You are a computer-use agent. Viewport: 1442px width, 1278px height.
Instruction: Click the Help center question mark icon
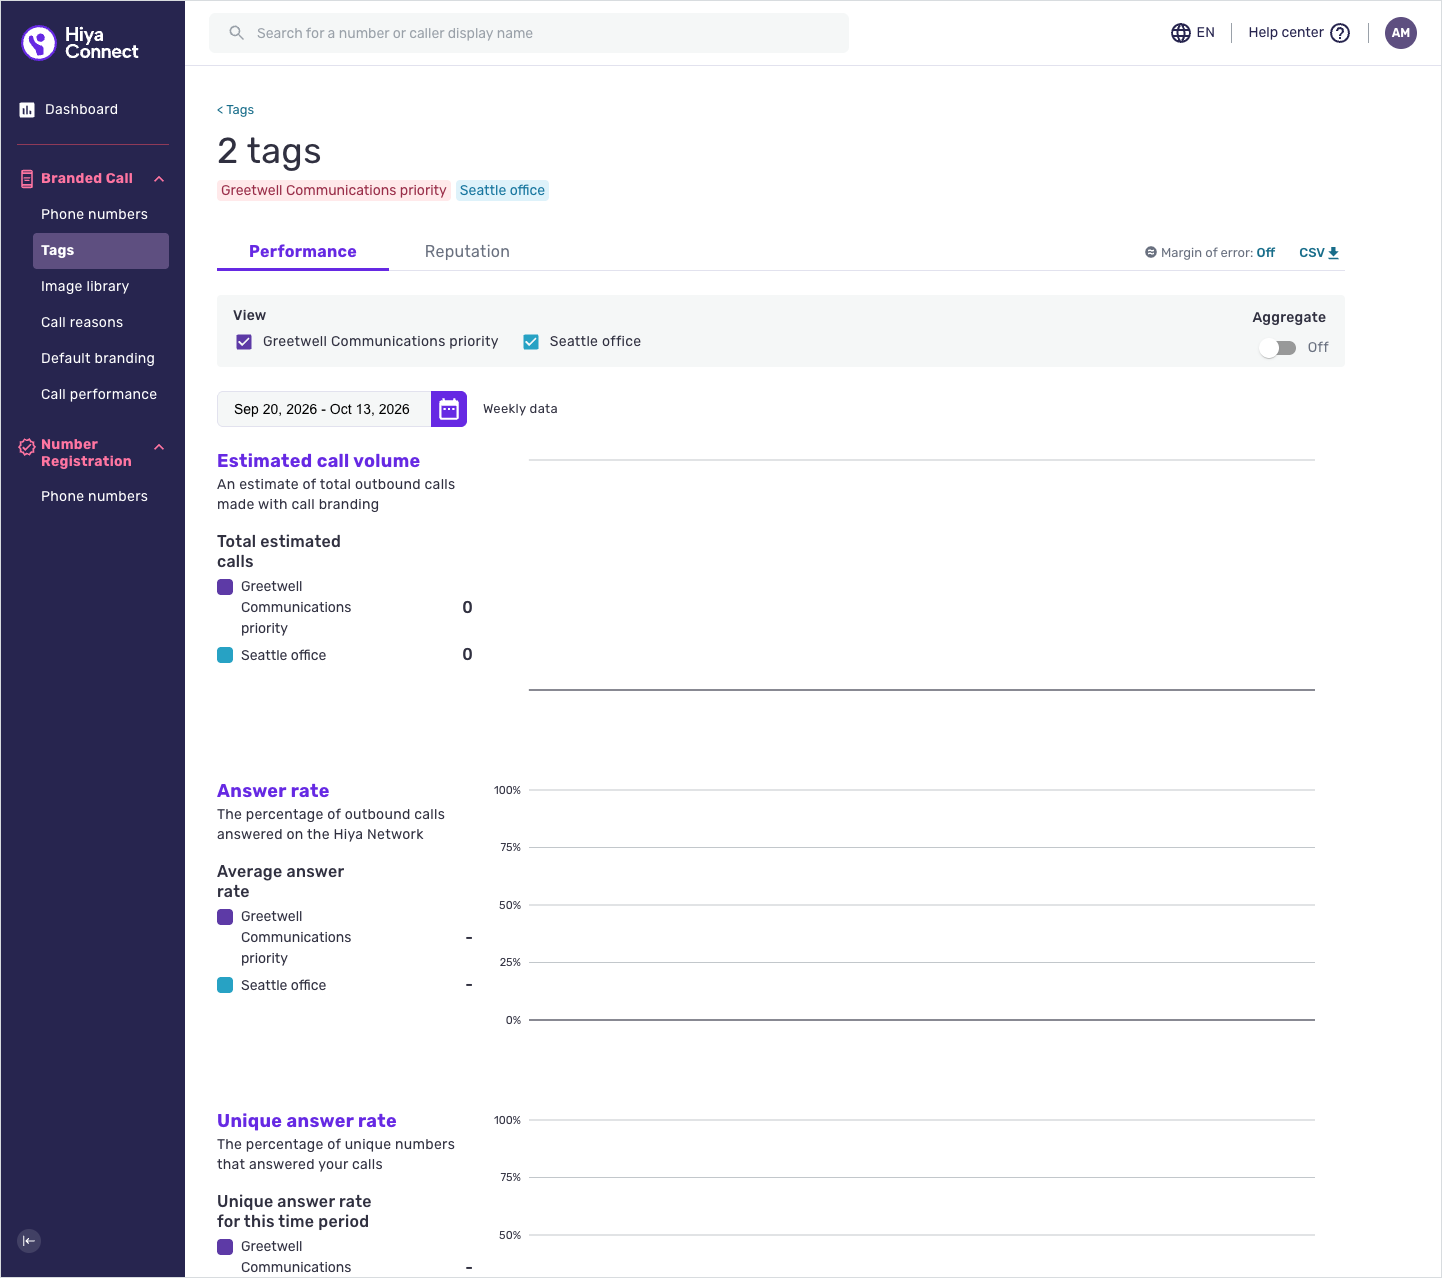click(1340, 33)
